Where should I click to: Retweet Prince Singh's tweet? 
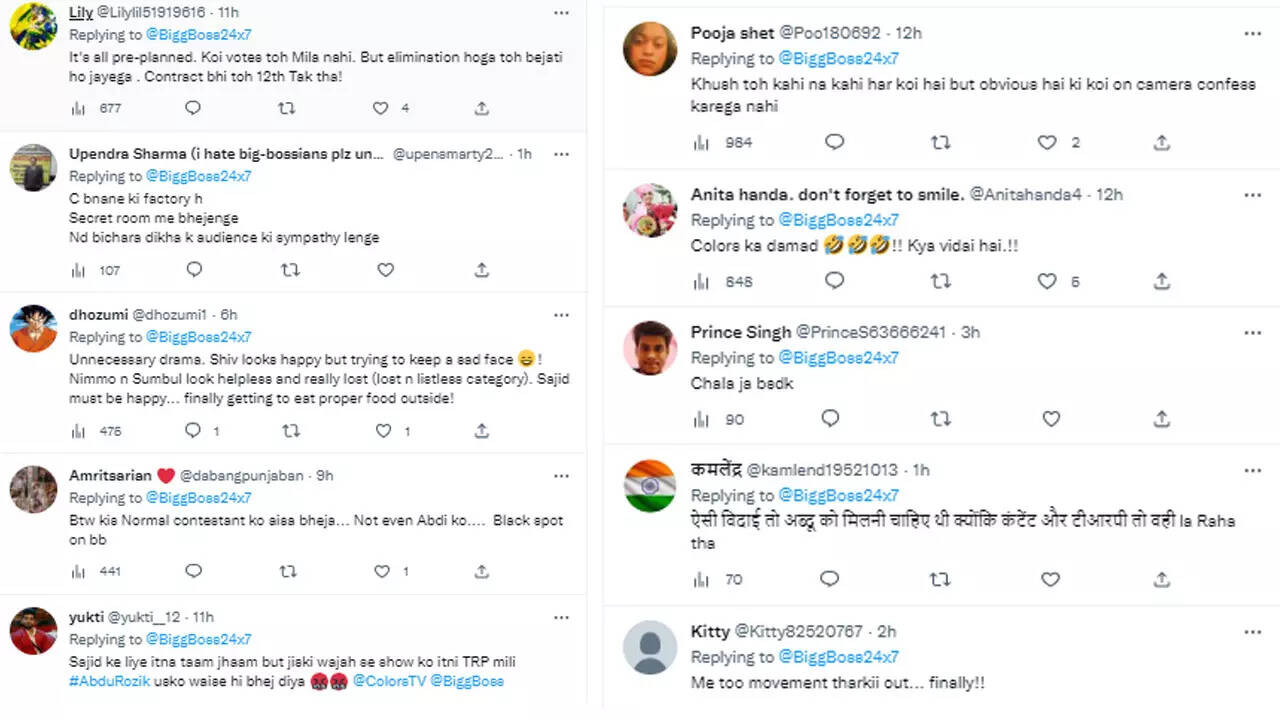click(940, 419)
